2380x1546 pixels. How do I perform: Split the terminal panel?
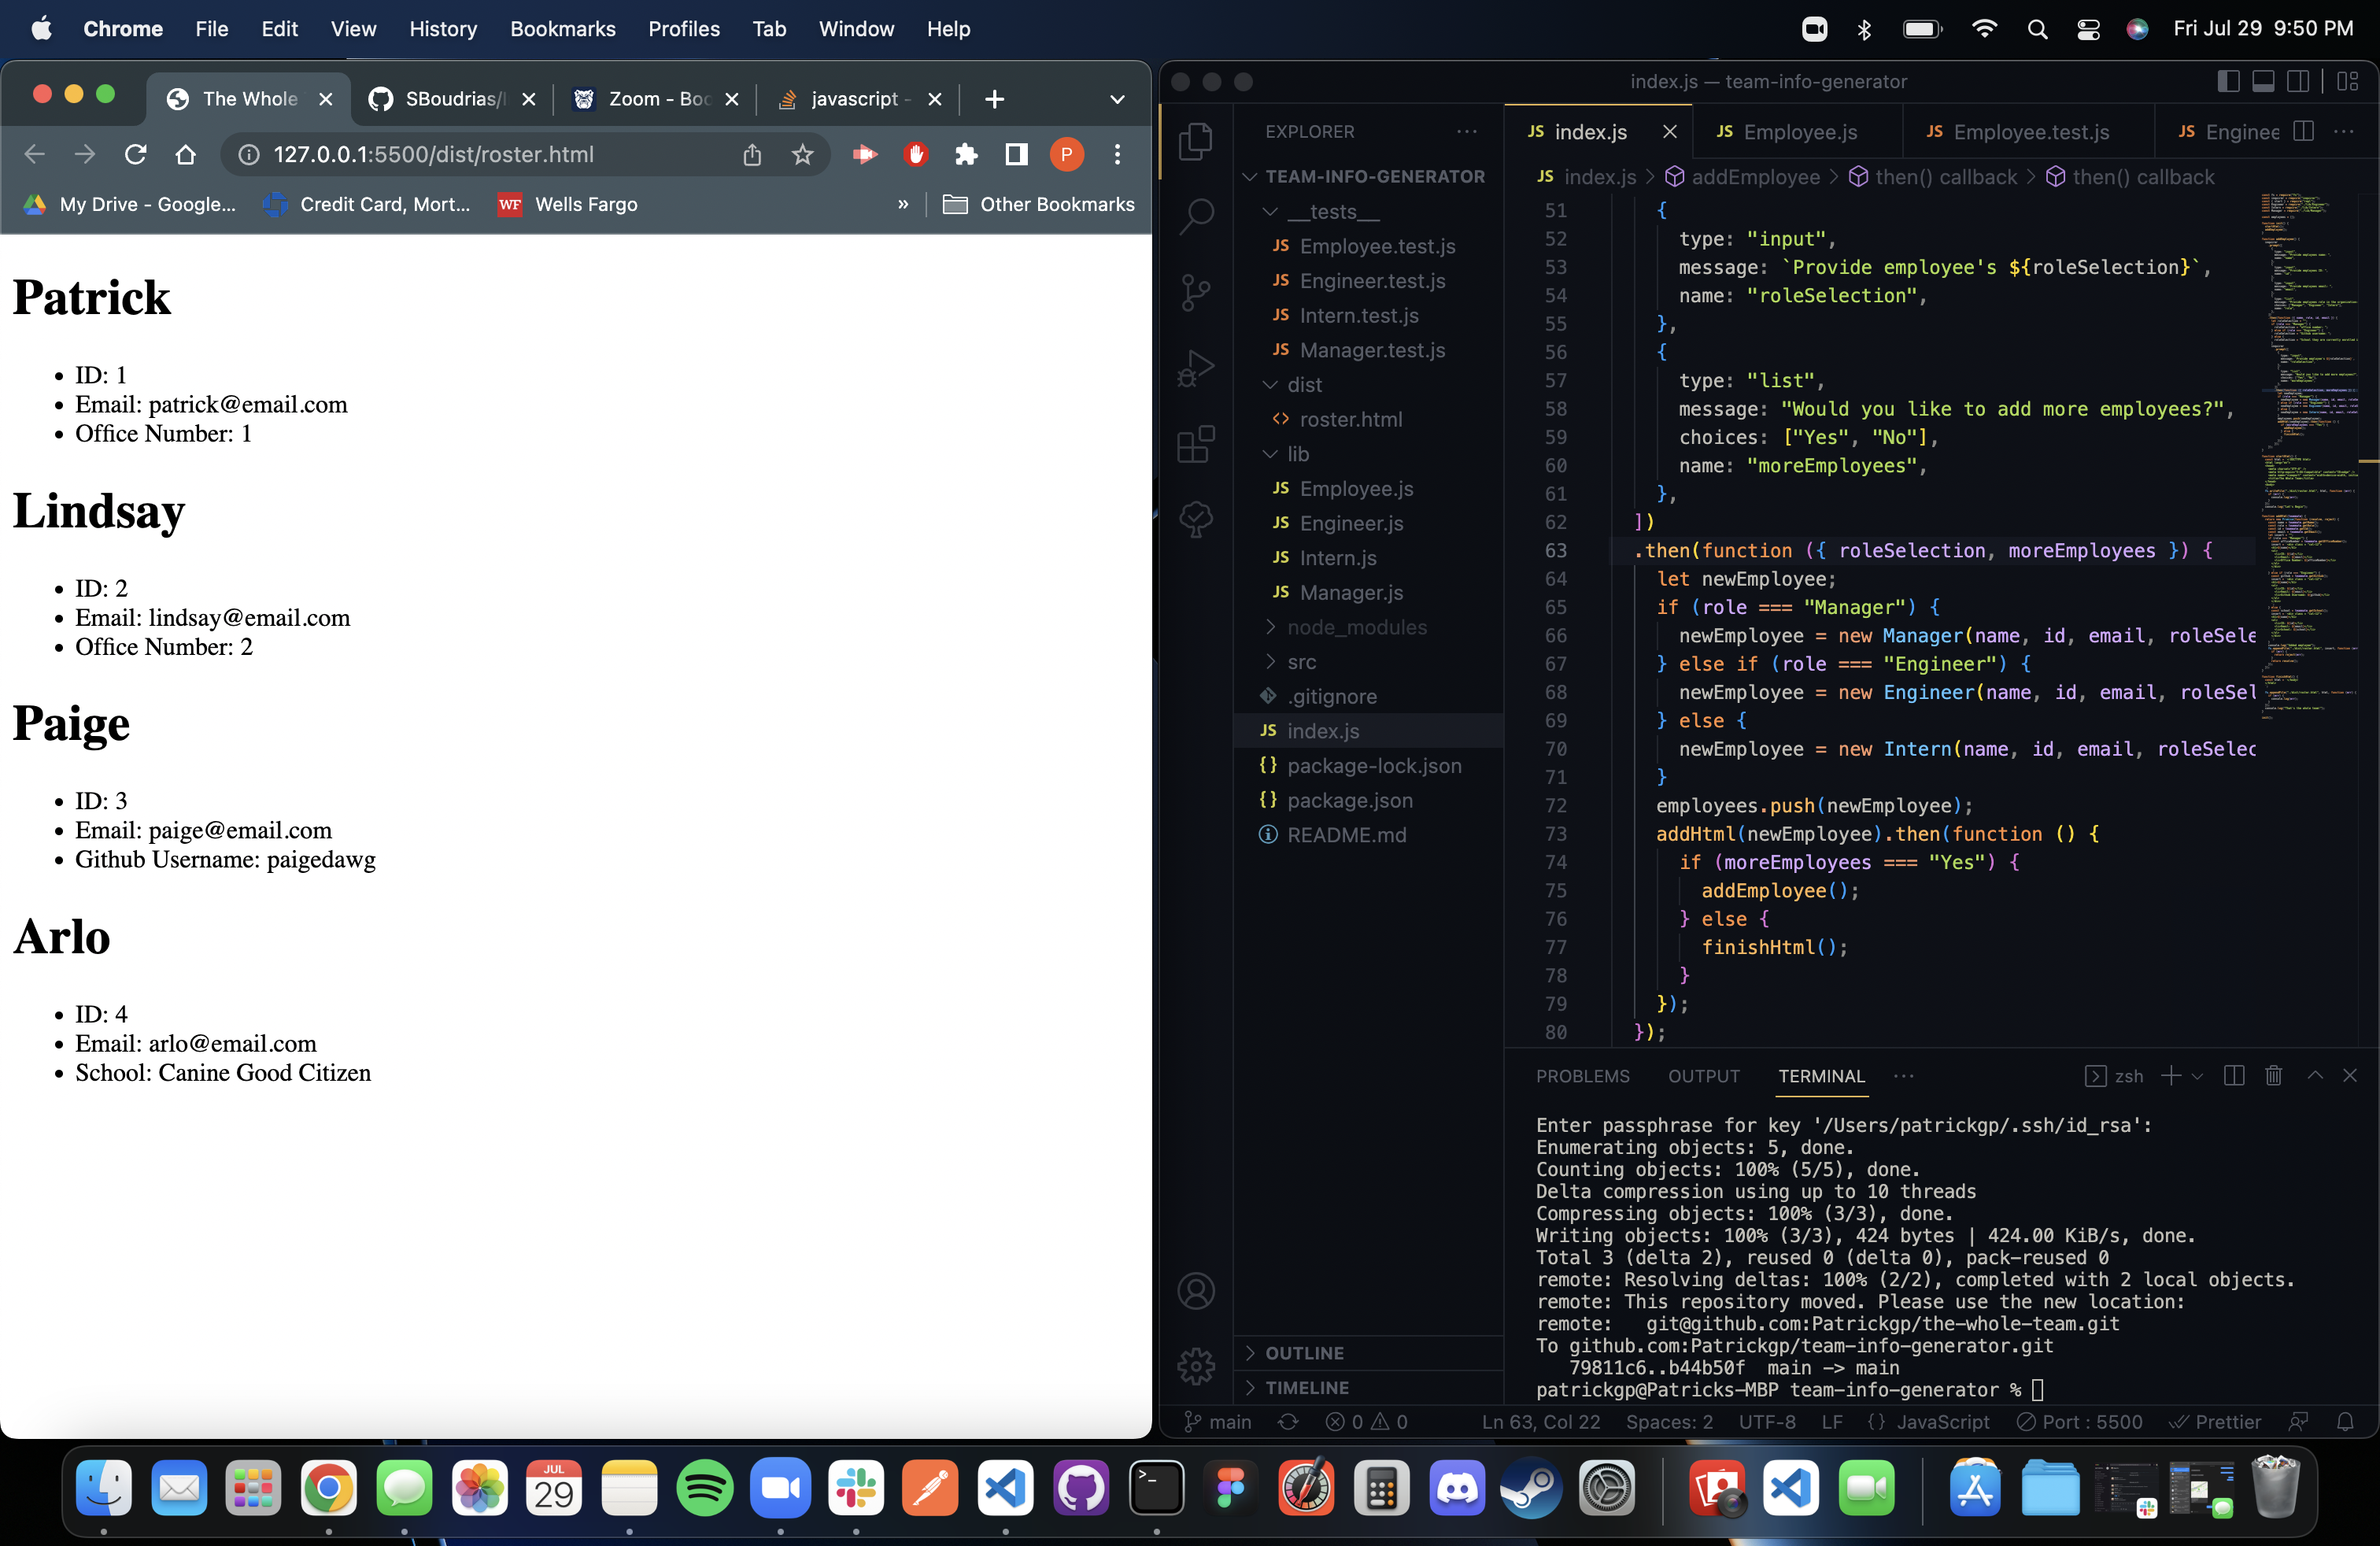coord(2234,1076)
